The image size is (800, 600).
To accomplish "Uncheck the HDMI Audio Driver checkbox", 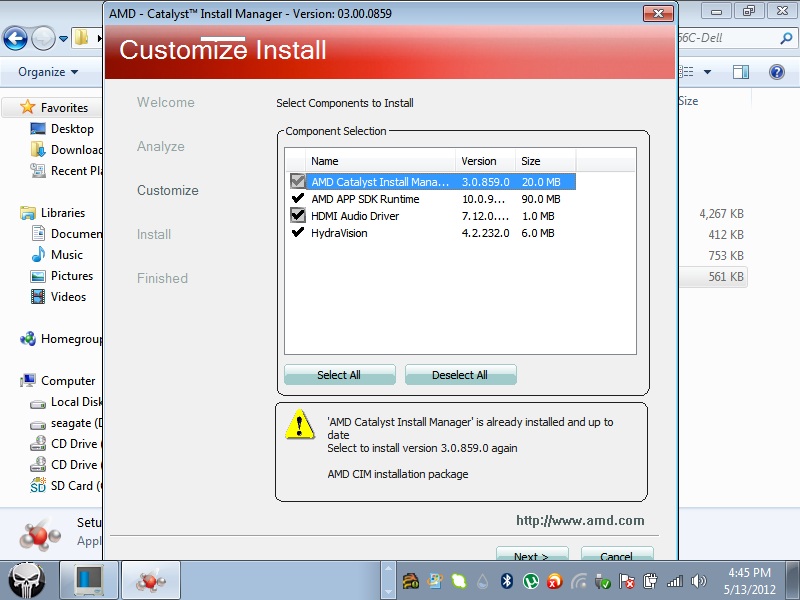I will pyautogui.click(x=297, y=215).
